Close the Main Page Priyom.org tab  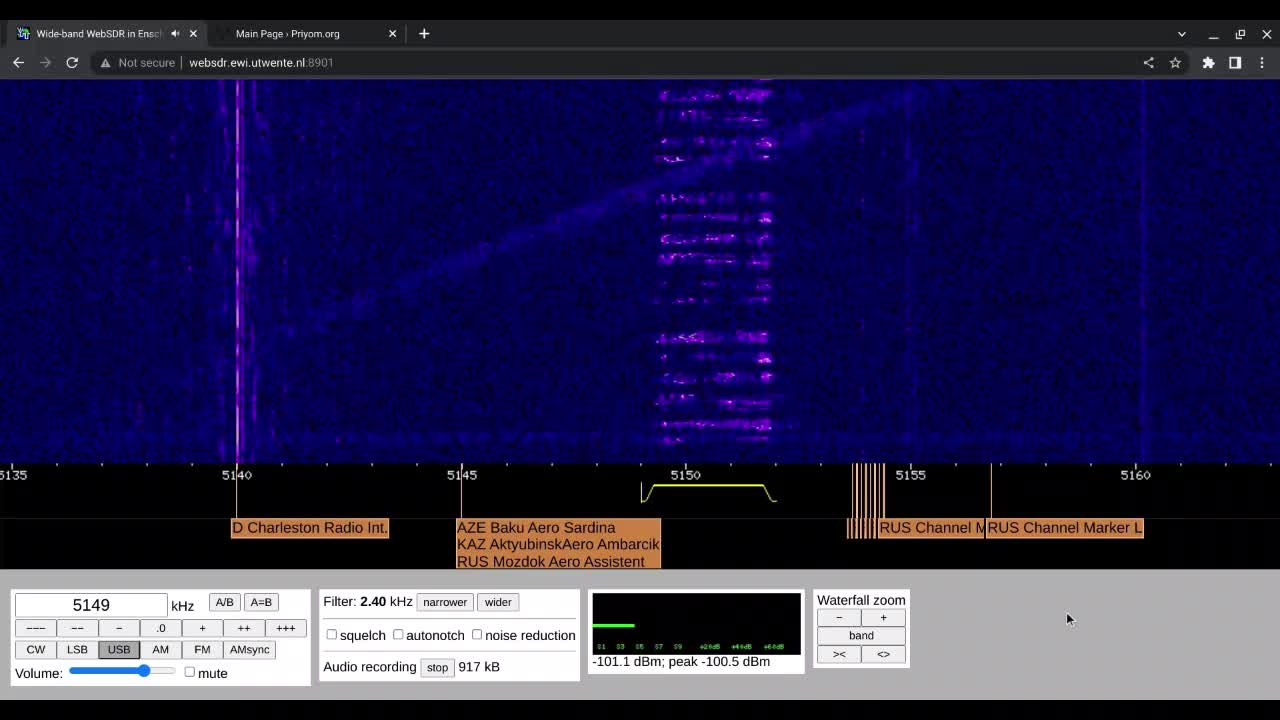[x=392, y=33]
